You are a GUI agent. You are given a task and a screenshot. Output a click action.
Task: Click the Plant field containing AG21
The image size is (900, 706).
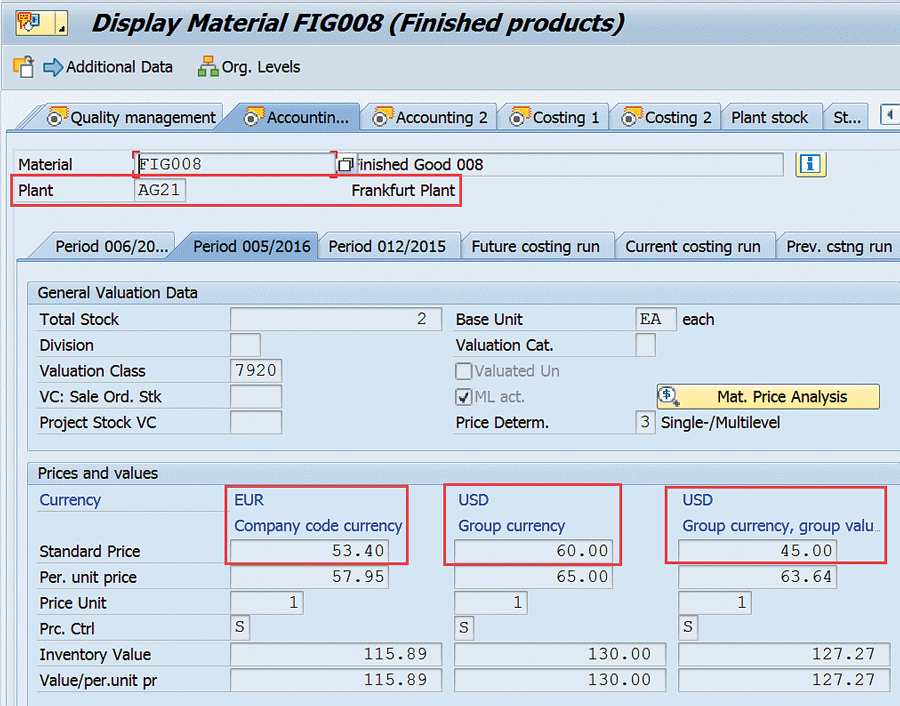pyautogui.click(x=160, y=190)
